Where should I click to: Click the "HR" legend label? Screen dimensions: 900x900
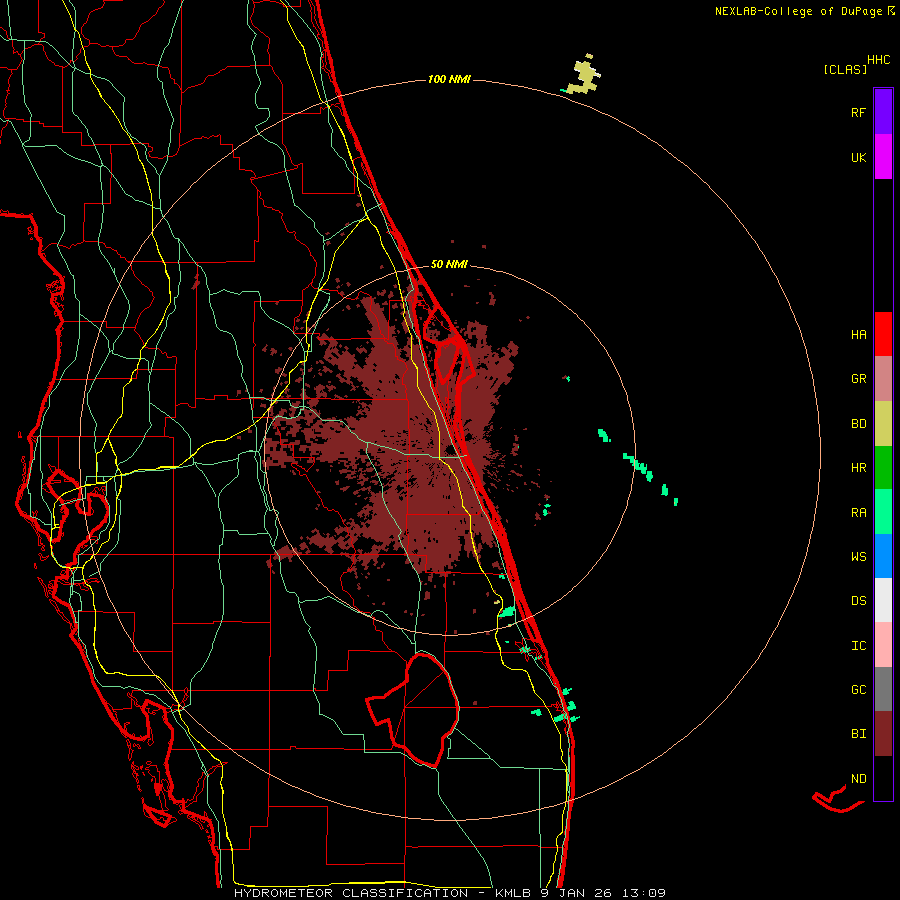pyautogui.click(x=858, y=468)
